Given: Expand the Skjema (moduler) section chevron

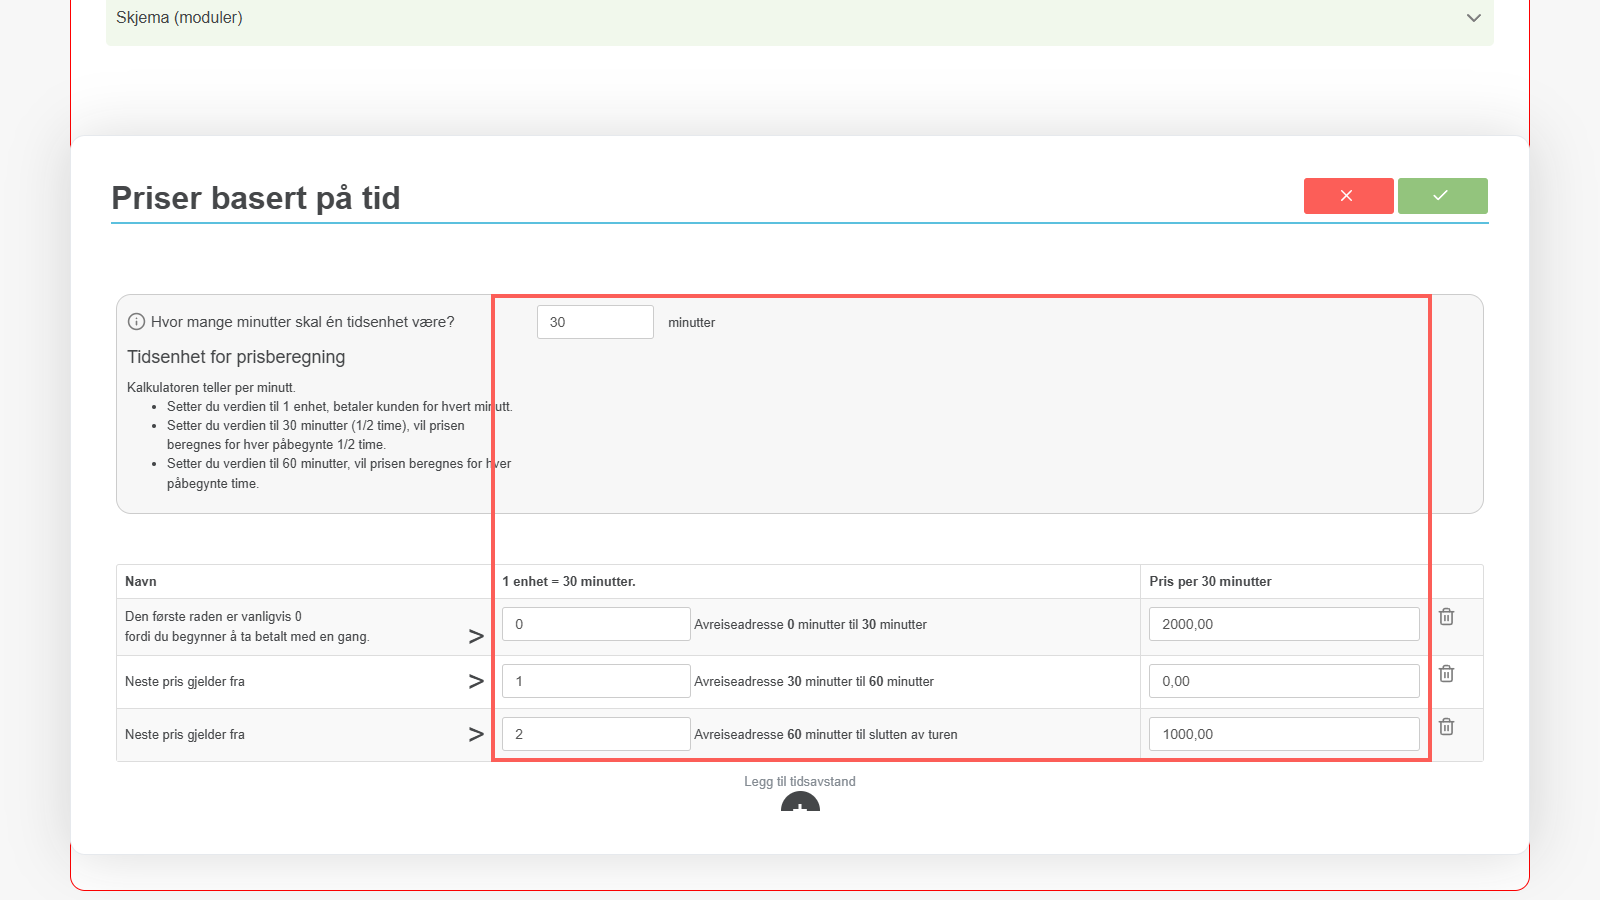Looking at the screenshot, I should (x=1473, y=18).
